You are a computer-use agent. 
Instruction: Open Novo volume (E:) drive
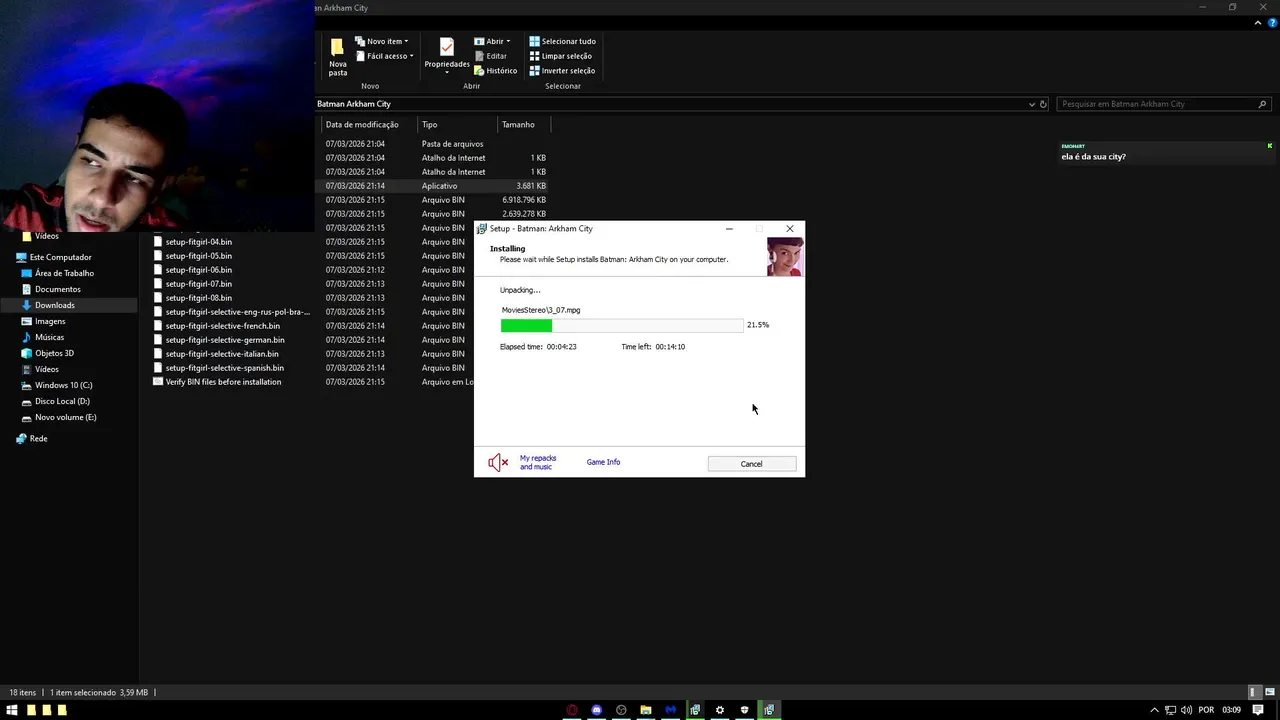[x=65, y=417]
